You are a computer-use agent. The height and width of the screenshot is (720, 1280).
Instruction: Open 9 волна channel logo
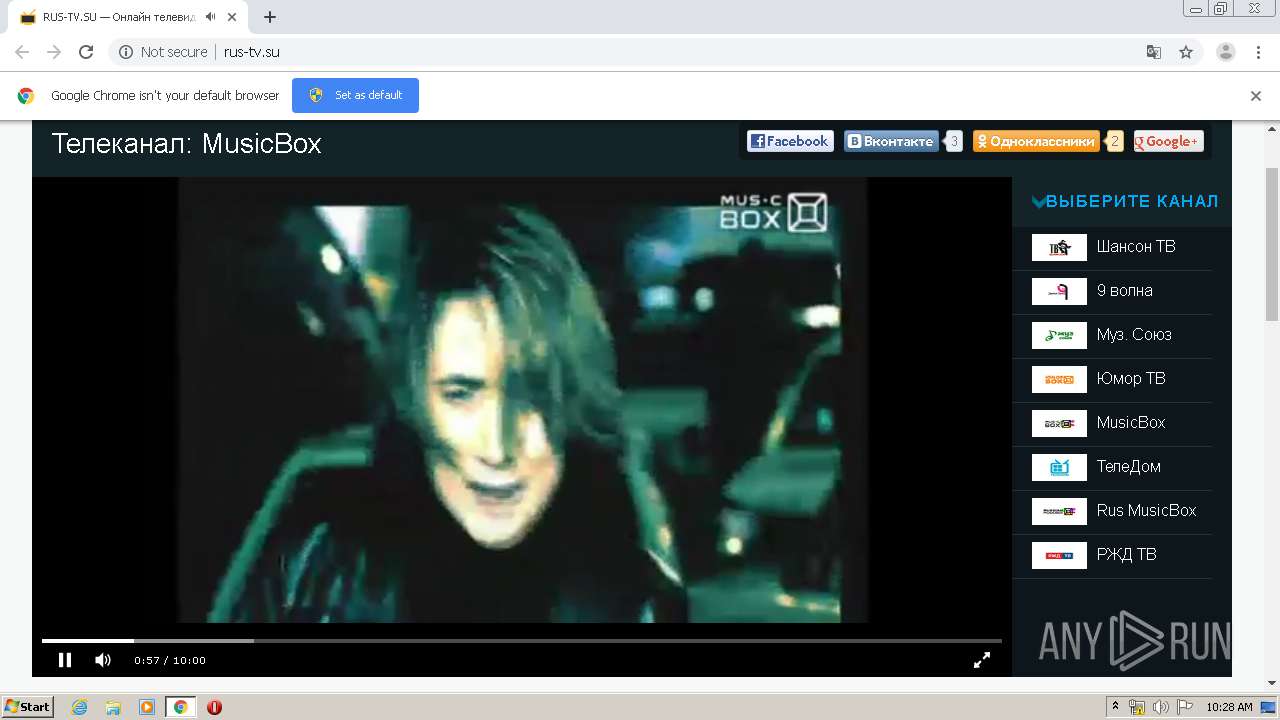click(x=1059, y=291)
